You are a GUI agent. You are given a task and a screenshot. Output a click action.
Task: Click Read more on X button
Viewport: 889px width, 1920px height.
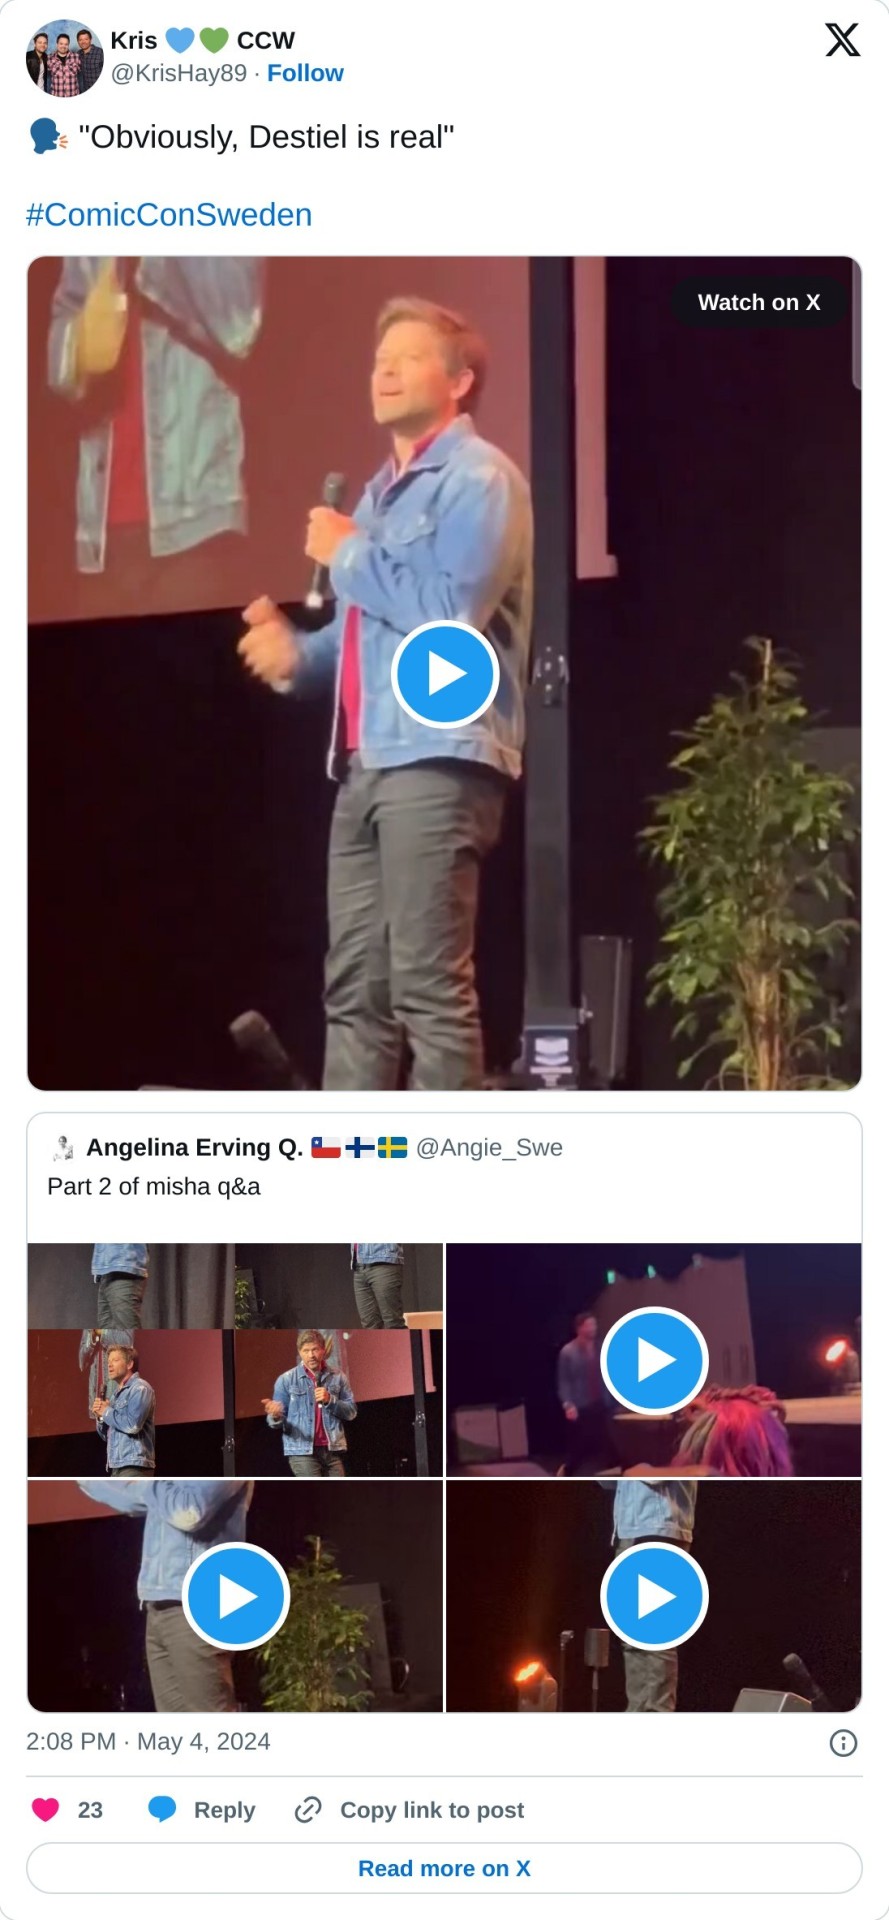[x=444, y=1868]
